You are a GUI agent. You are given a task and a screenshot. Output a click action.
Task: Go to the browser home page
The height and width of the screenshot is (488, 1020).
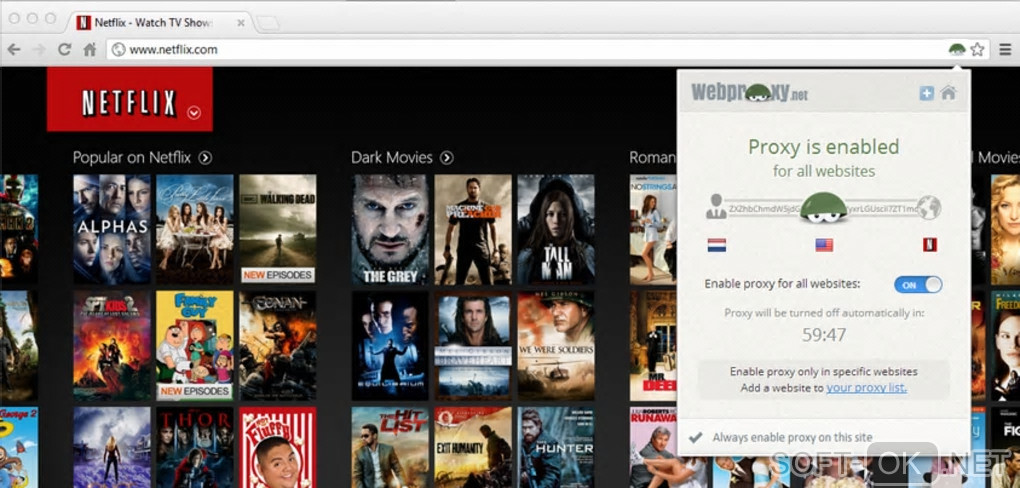point(90,49)
